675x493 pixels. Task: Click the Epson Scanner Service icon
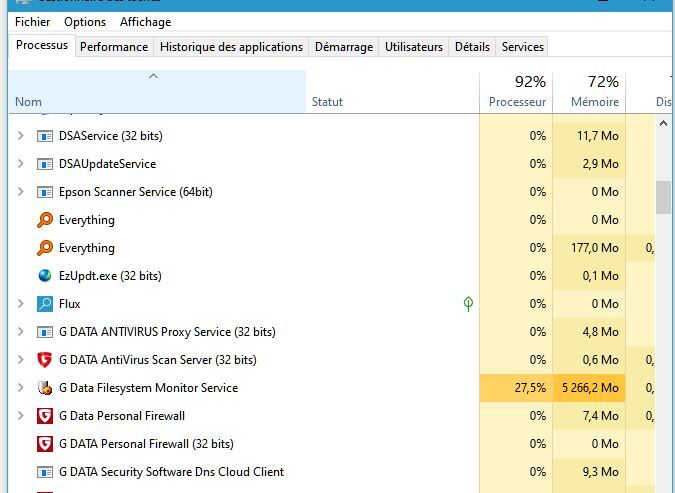click(44, 192)
